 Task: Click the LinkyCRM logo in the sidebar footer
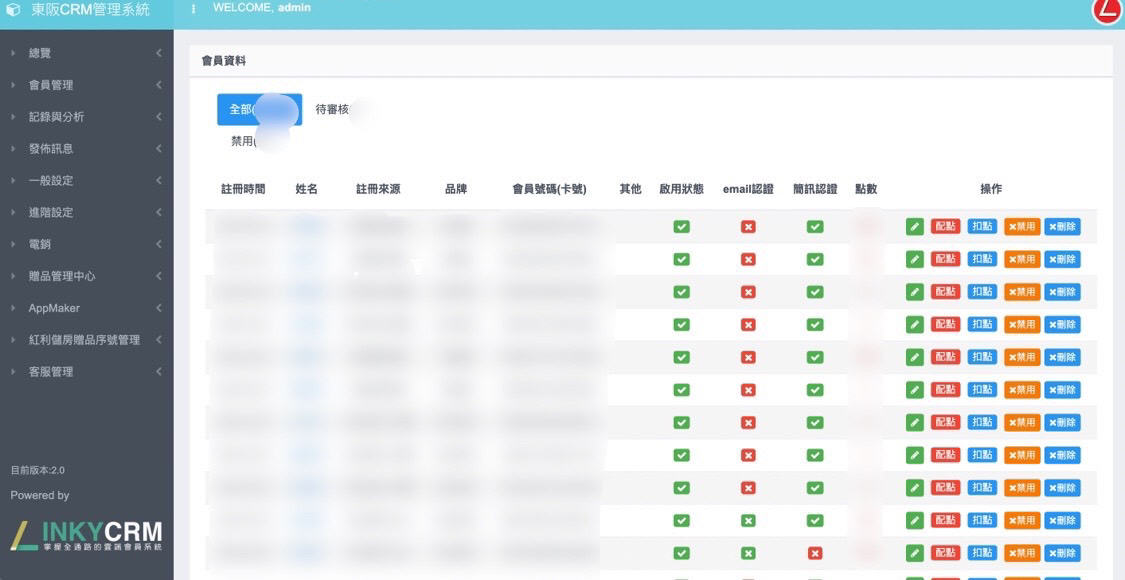pyautogui.click(x=86, y=535)
